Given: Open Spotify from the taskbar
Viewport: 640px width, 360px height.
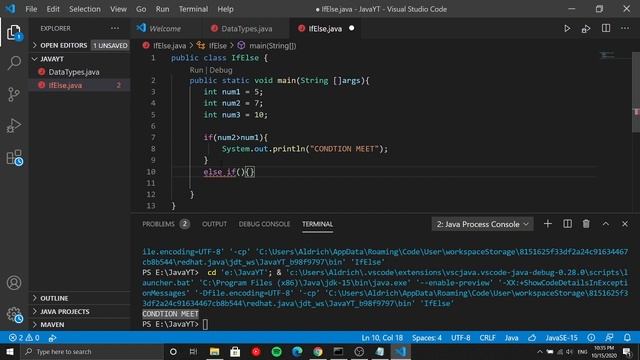Looking at the screenshot, I should pos(276,351).
